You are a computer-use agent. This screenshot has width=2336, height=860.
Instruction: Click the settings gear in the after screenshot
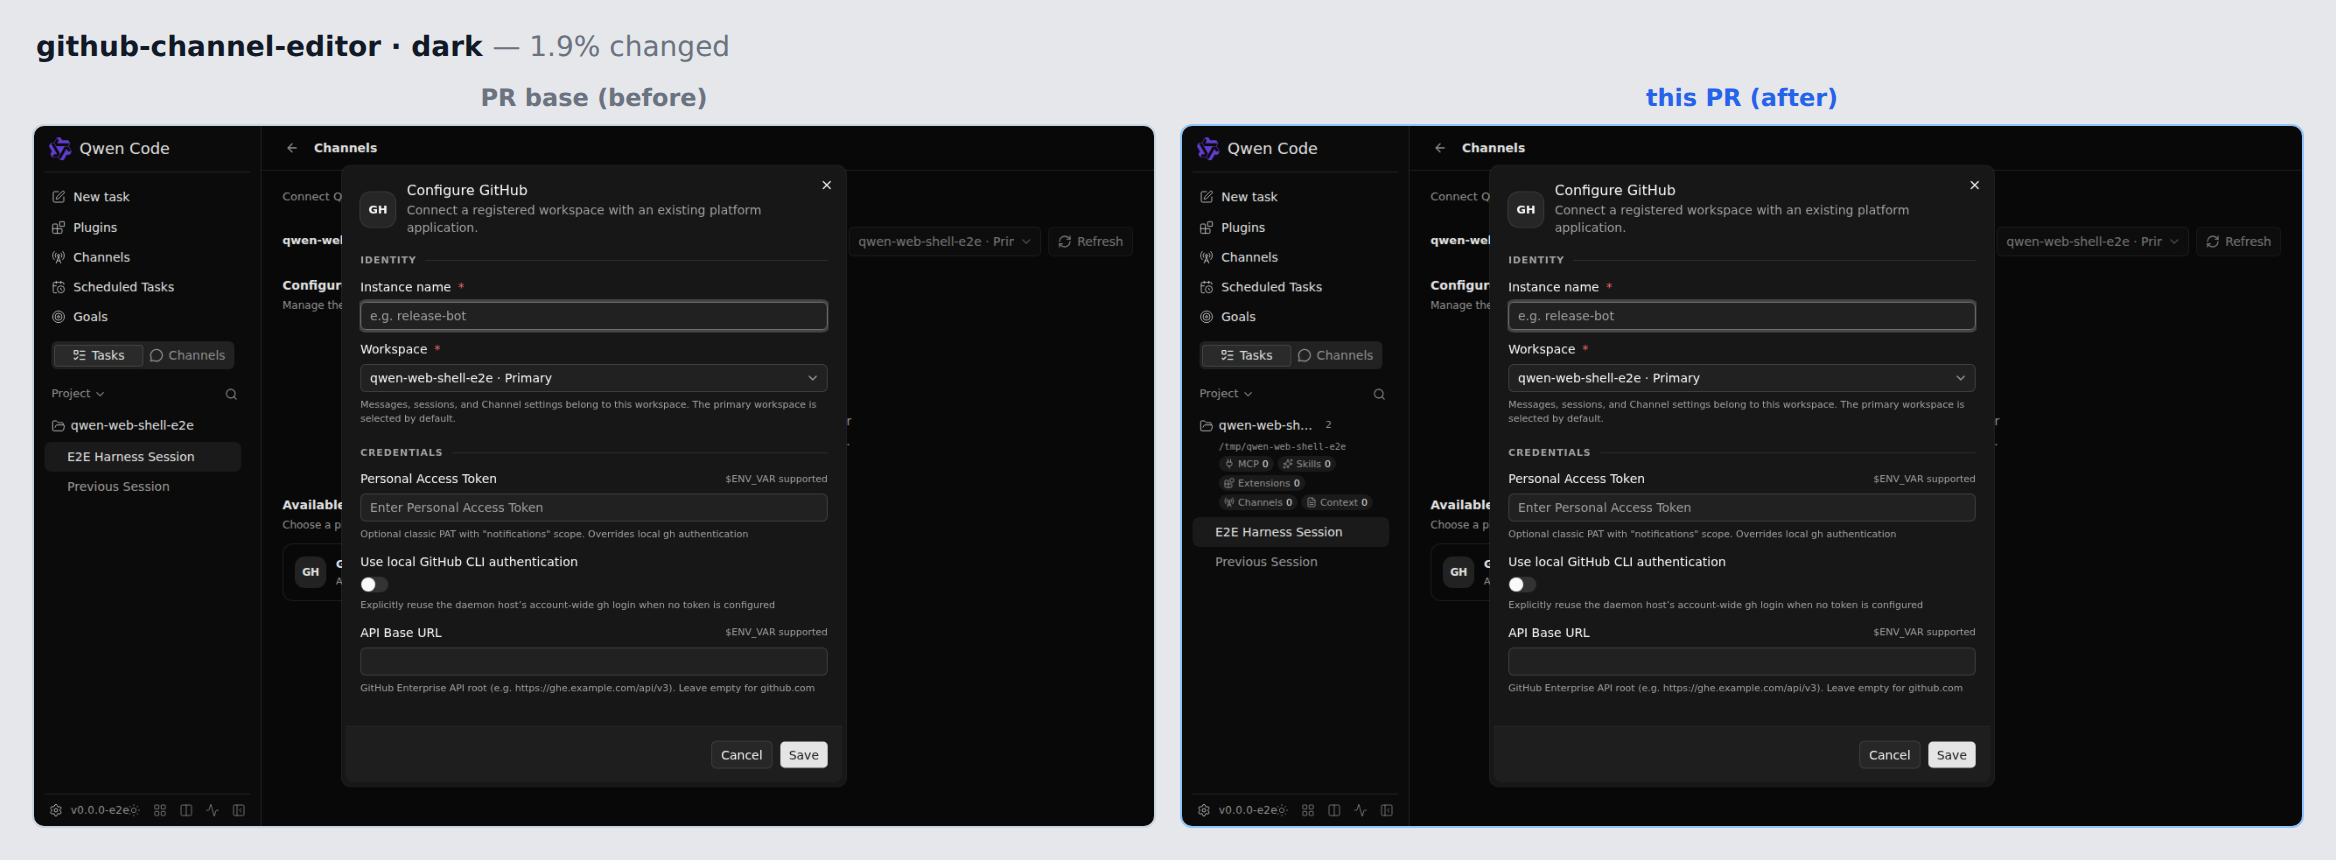pos(1204,810)
